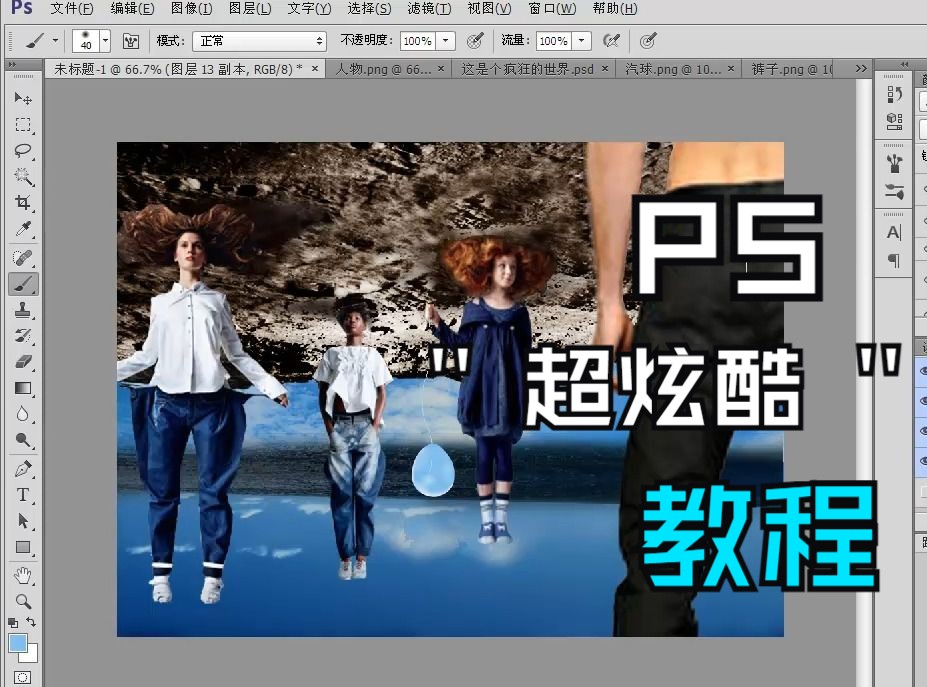Open the 文件(F) menu

72,9
